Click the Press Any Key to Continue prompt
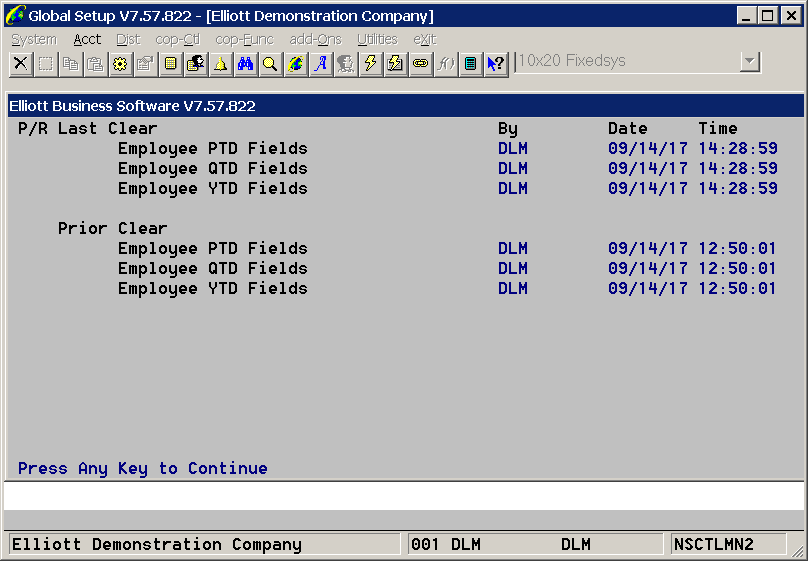The image size is (808, 561). click(143, 468)
